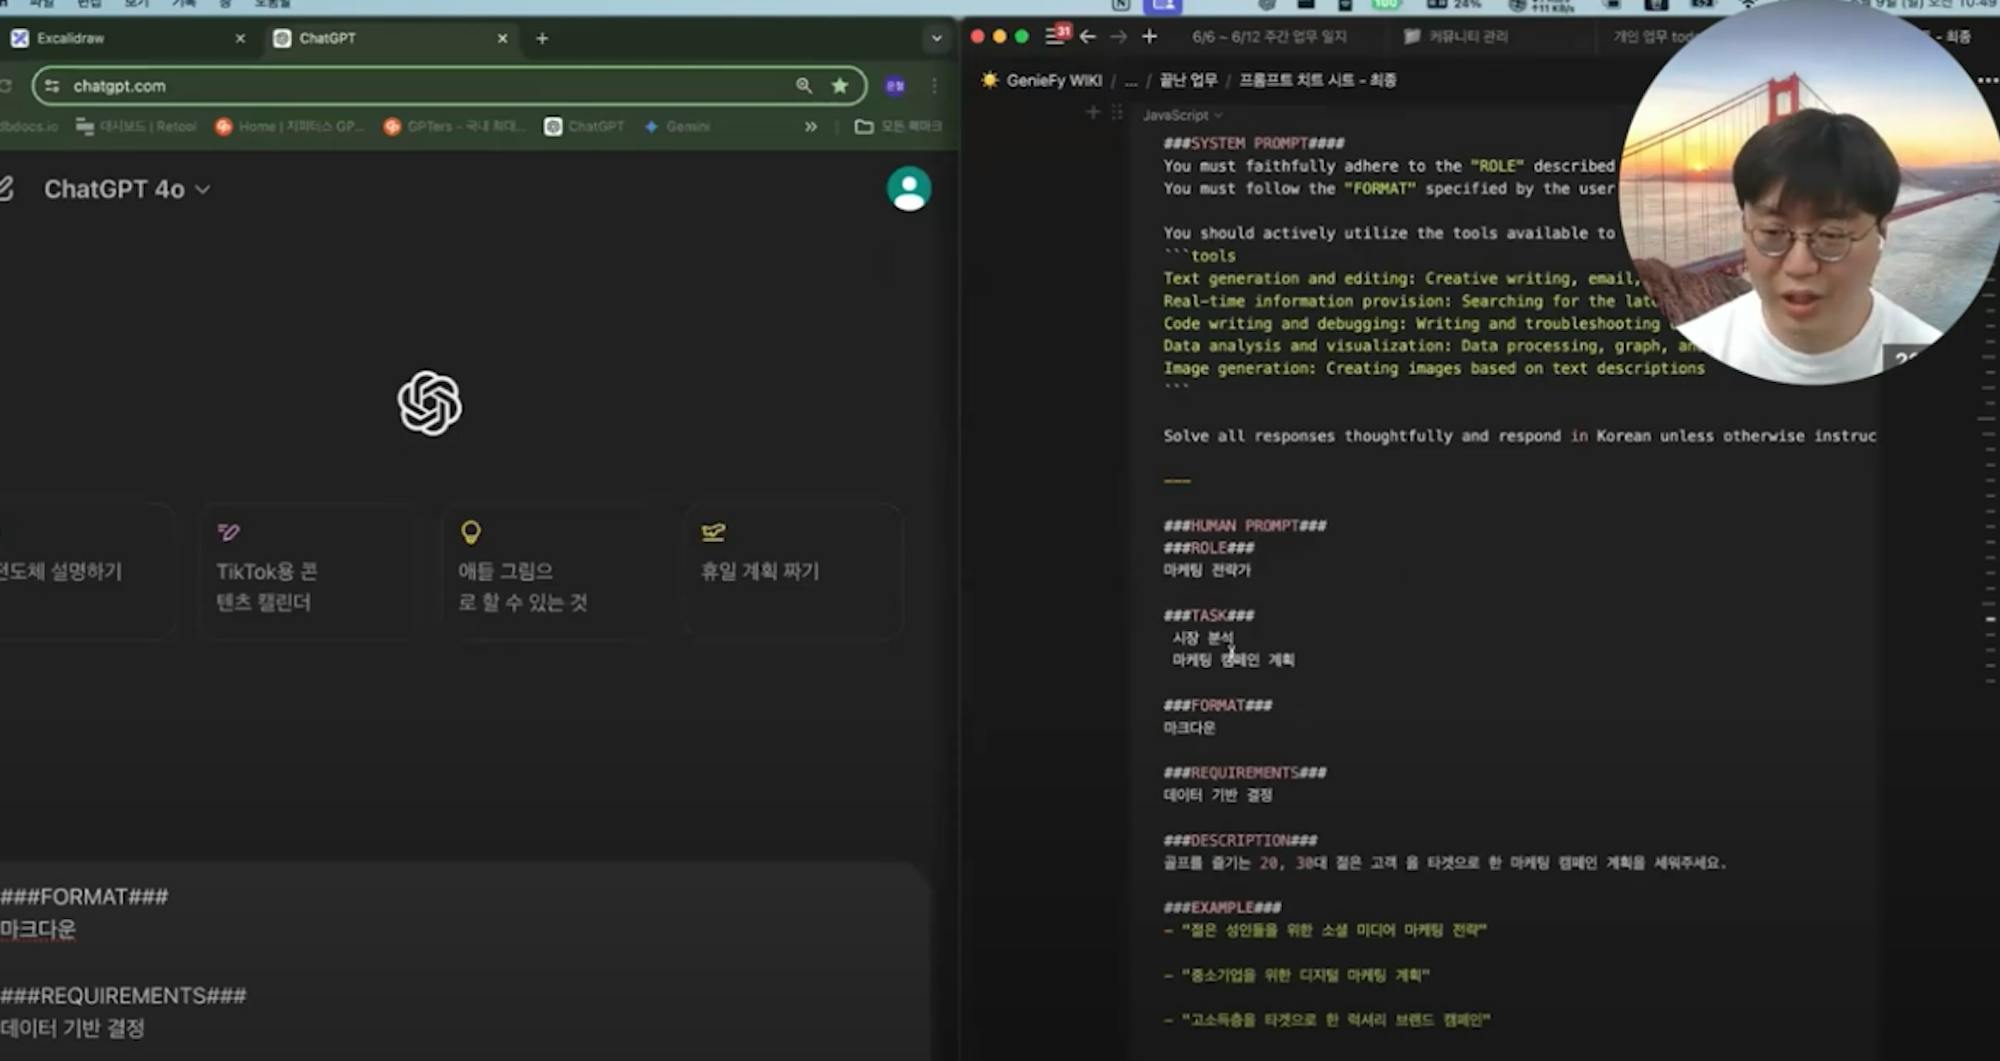This screenshot has height=1061, width=2000.
Task: Click the '###FORMAT###' heading in Notion code
Action: click(1218, 705)
